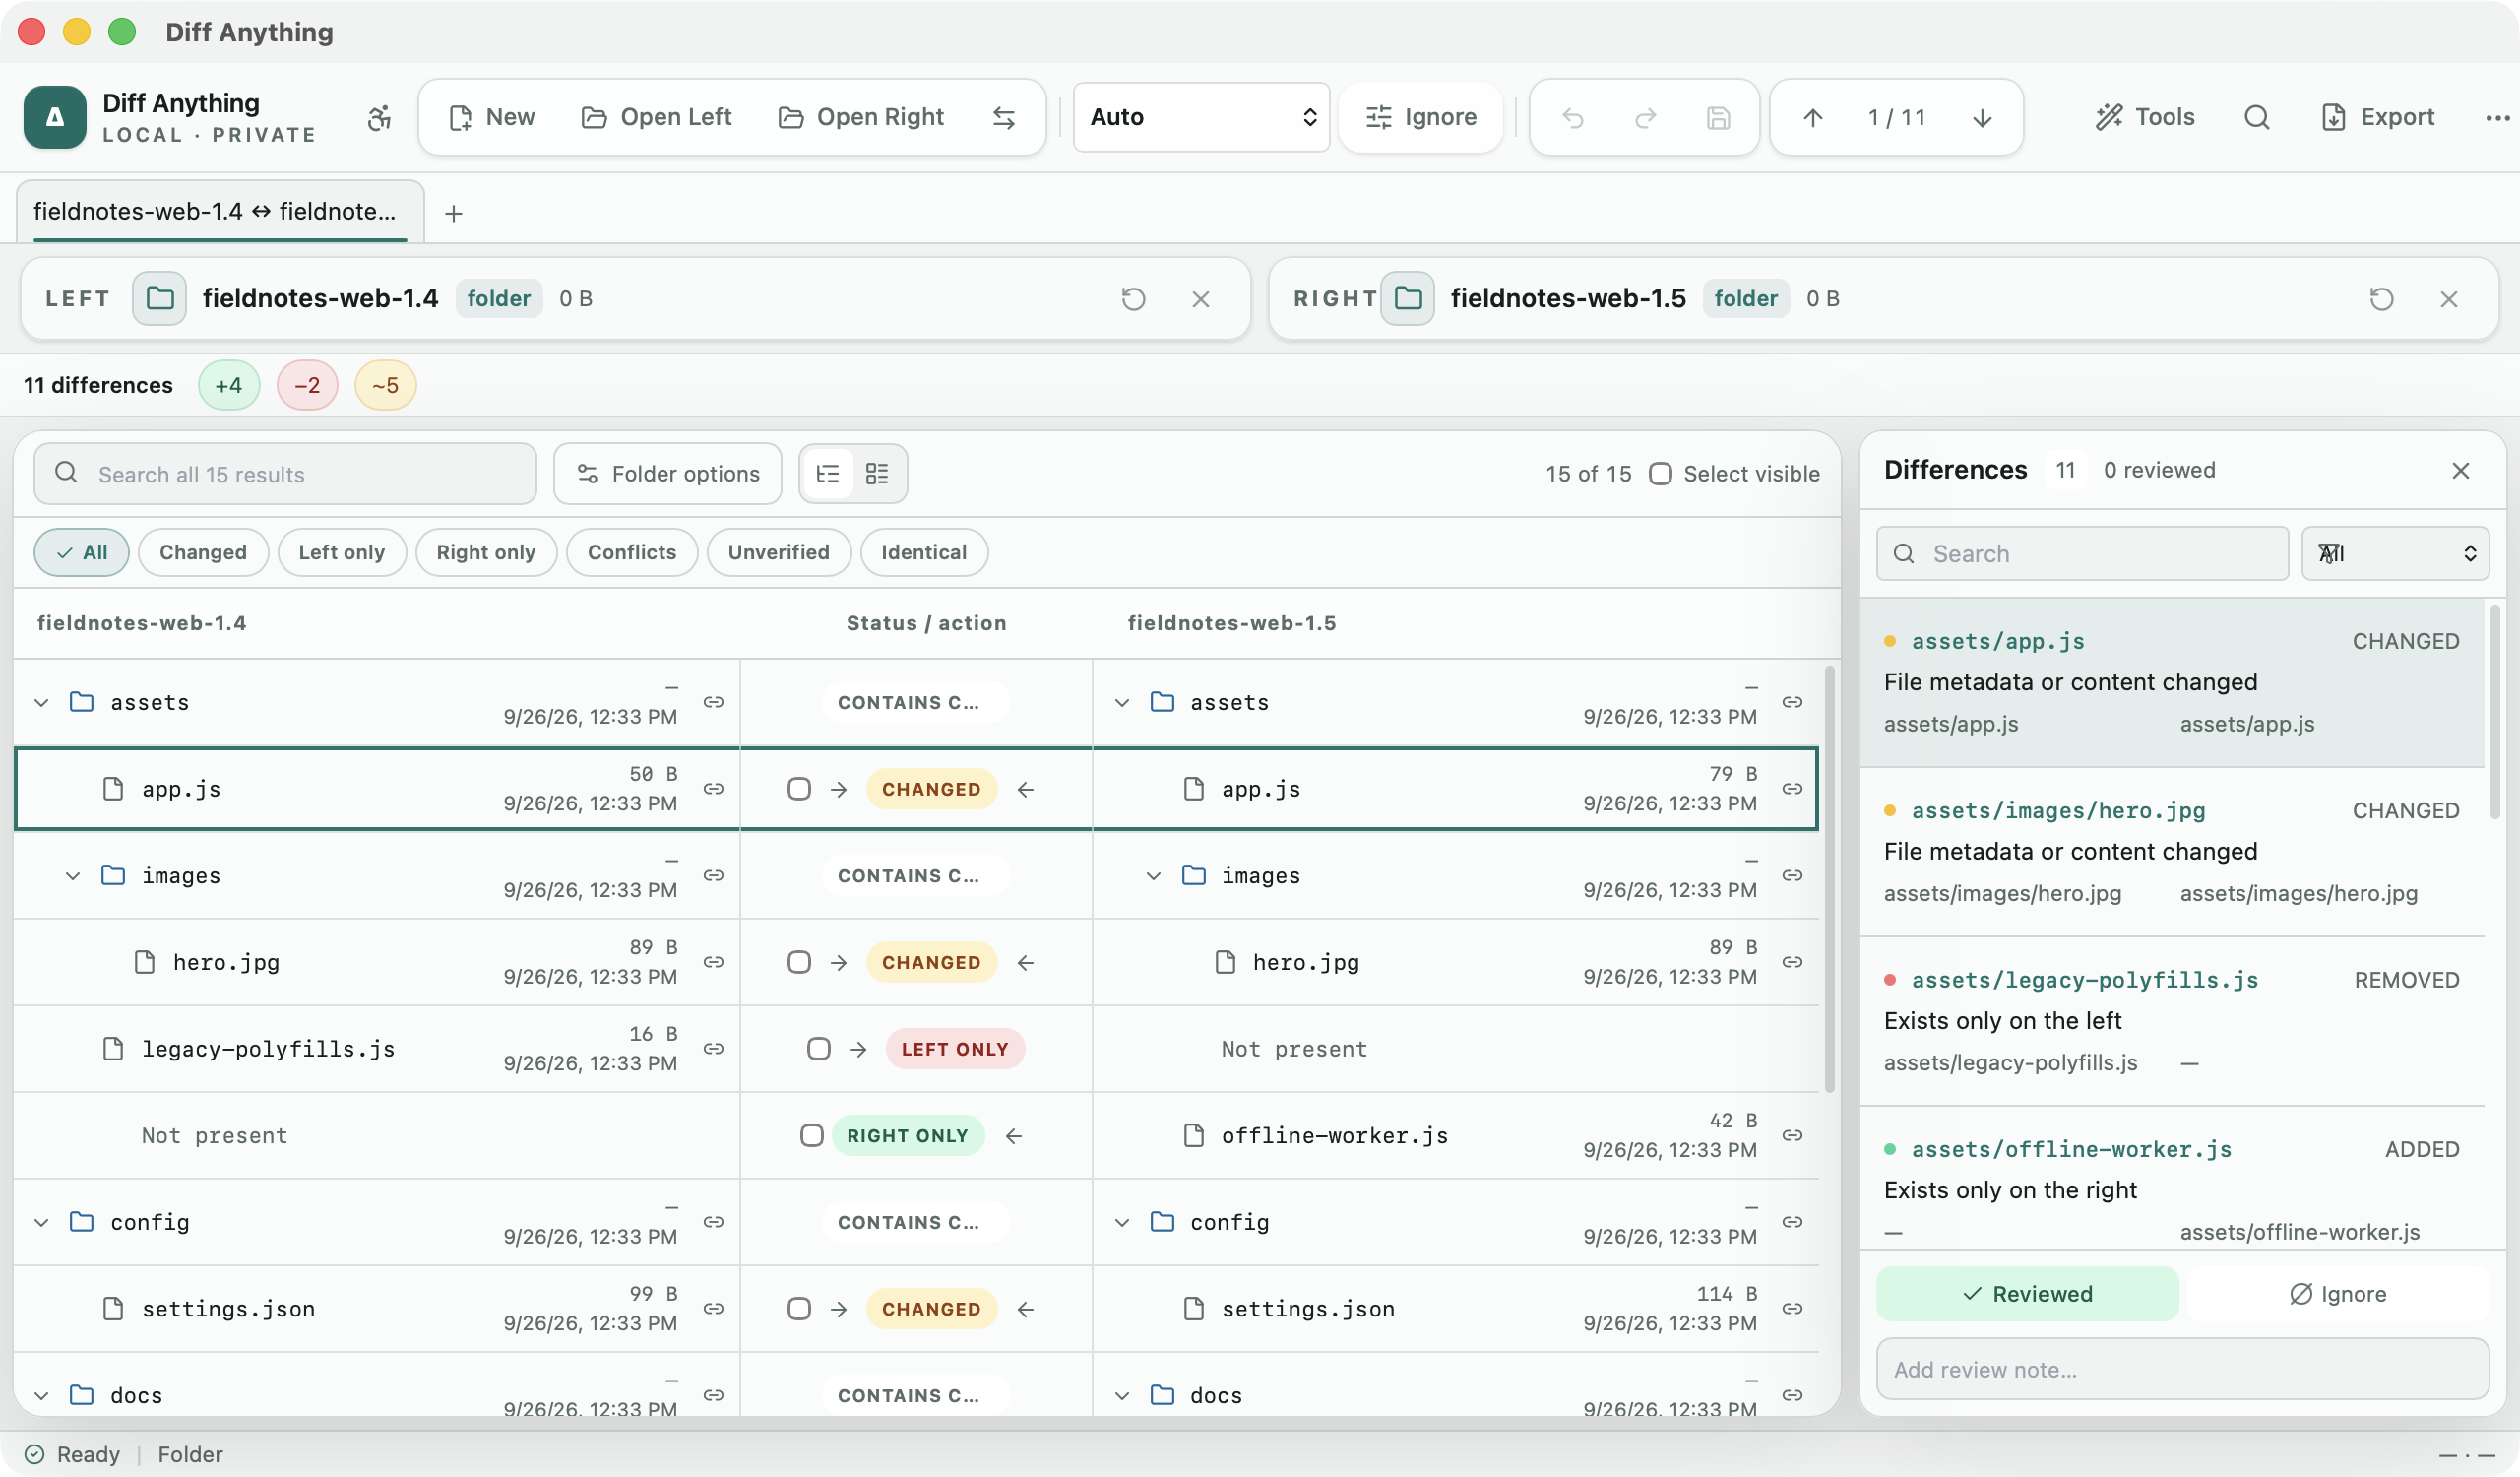Tick the hero.jpg row checkbox
Viewport: 2520px width, 1477px height.
(x=799, y=962)
